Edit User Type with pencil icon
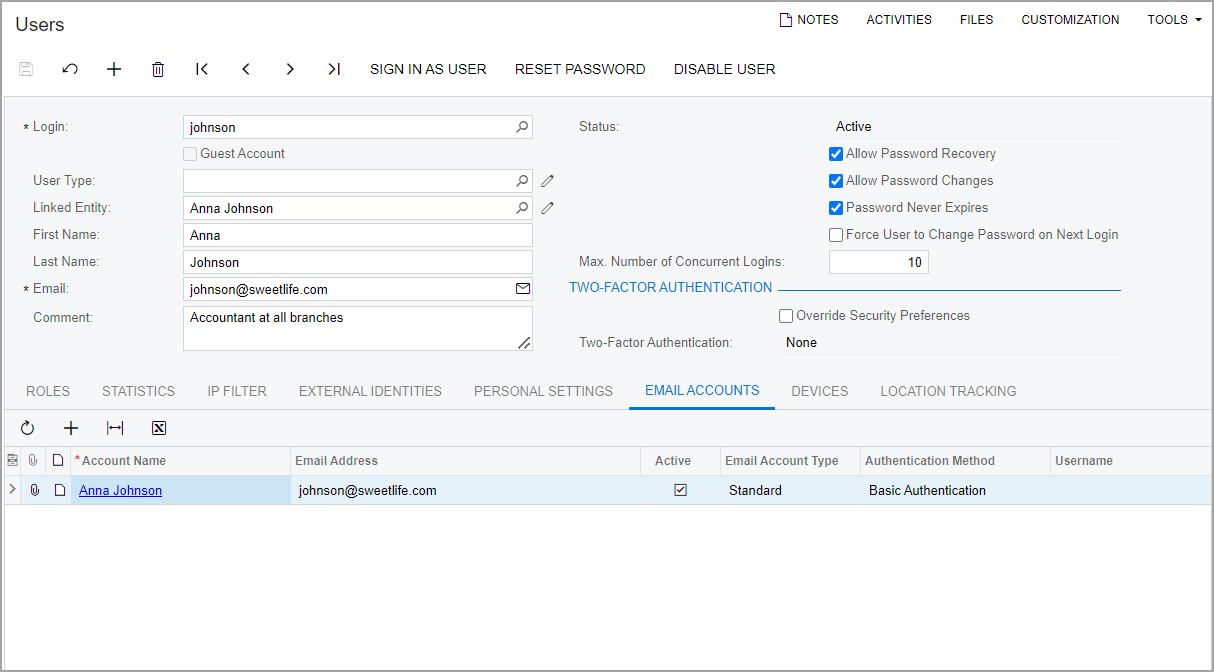The height and width of the screenshot is (672, 1214). click(547, 181)
